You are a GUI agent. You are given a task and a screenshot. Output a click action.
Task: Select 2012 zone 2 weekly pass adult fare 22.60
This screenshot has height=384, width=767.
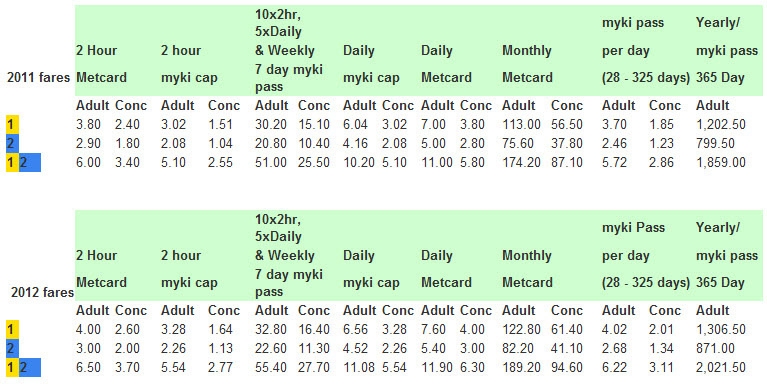click(x=271, y=349)
